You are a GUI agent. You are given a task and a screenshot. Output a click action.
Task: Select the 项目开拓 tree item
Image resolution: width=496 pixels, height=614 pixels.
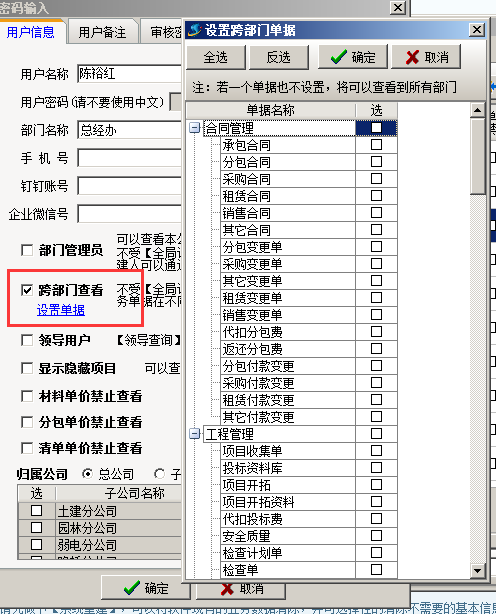246,485
